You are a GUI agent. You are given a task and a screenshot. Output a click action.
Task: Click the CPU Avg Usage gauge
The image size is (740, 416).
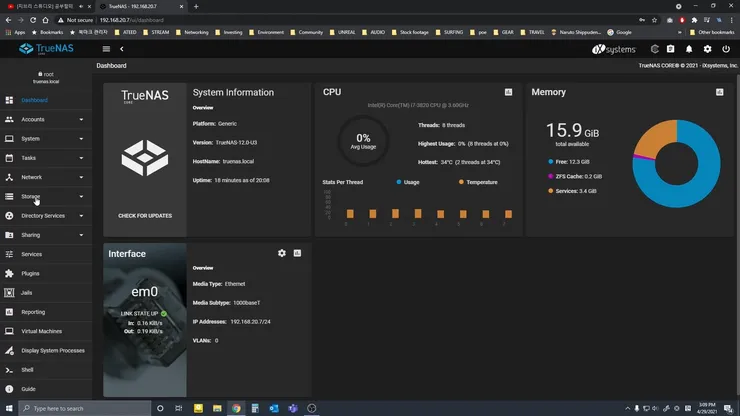click(363, 141)
